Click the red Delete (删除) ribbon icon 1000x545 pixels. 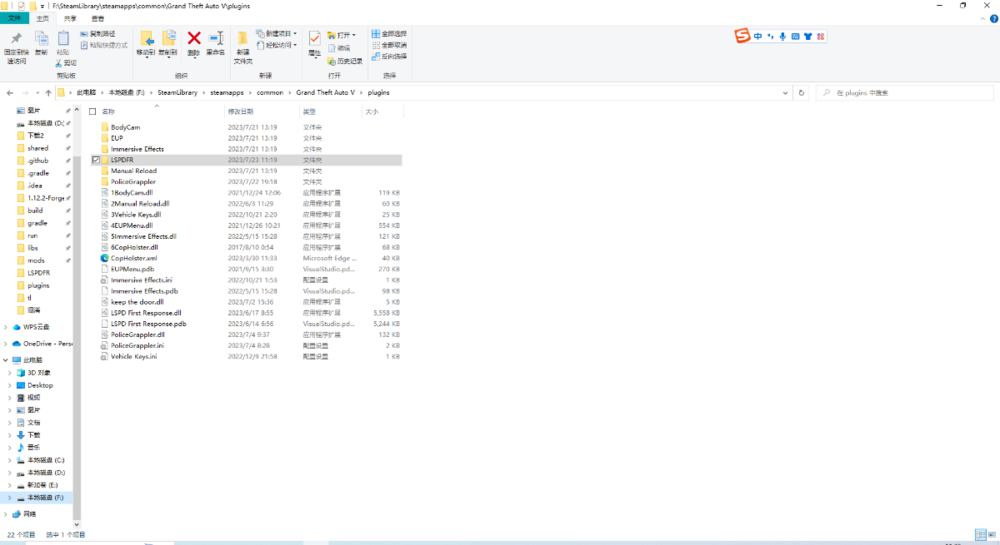point(194,41)
